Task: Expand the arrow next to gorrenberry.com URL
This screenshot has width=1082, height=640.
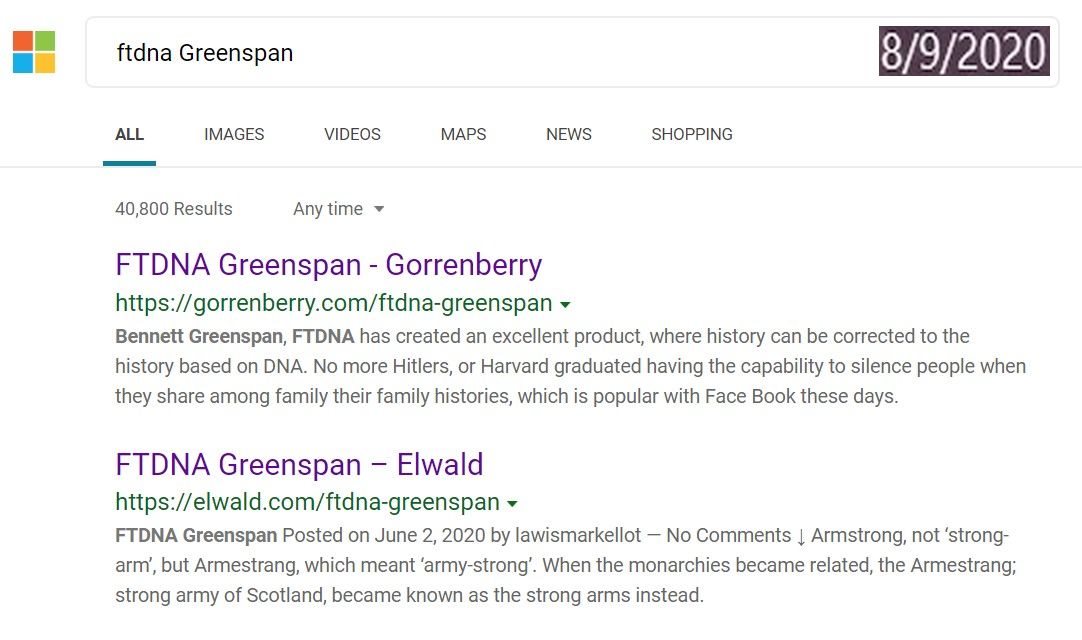Action: 565,304
